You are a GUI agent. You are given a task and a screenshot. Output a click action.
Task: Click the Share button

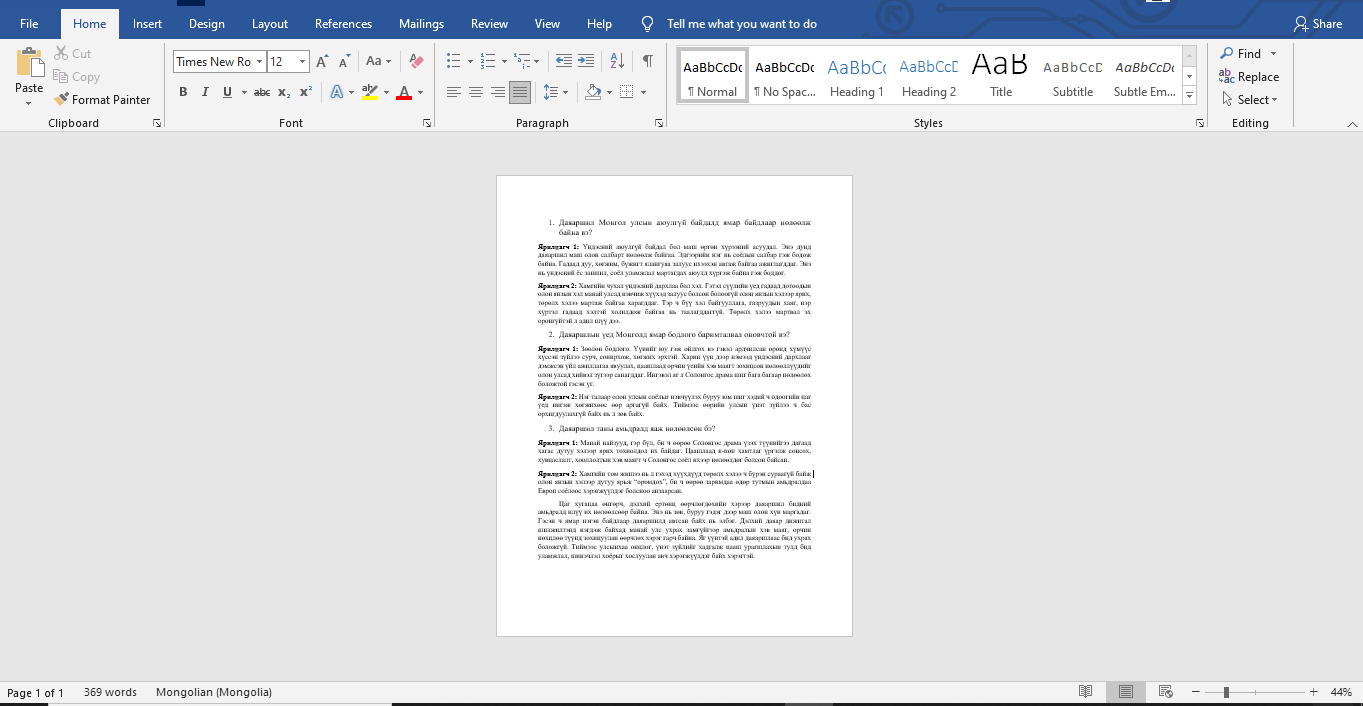tap(1318, 24)
